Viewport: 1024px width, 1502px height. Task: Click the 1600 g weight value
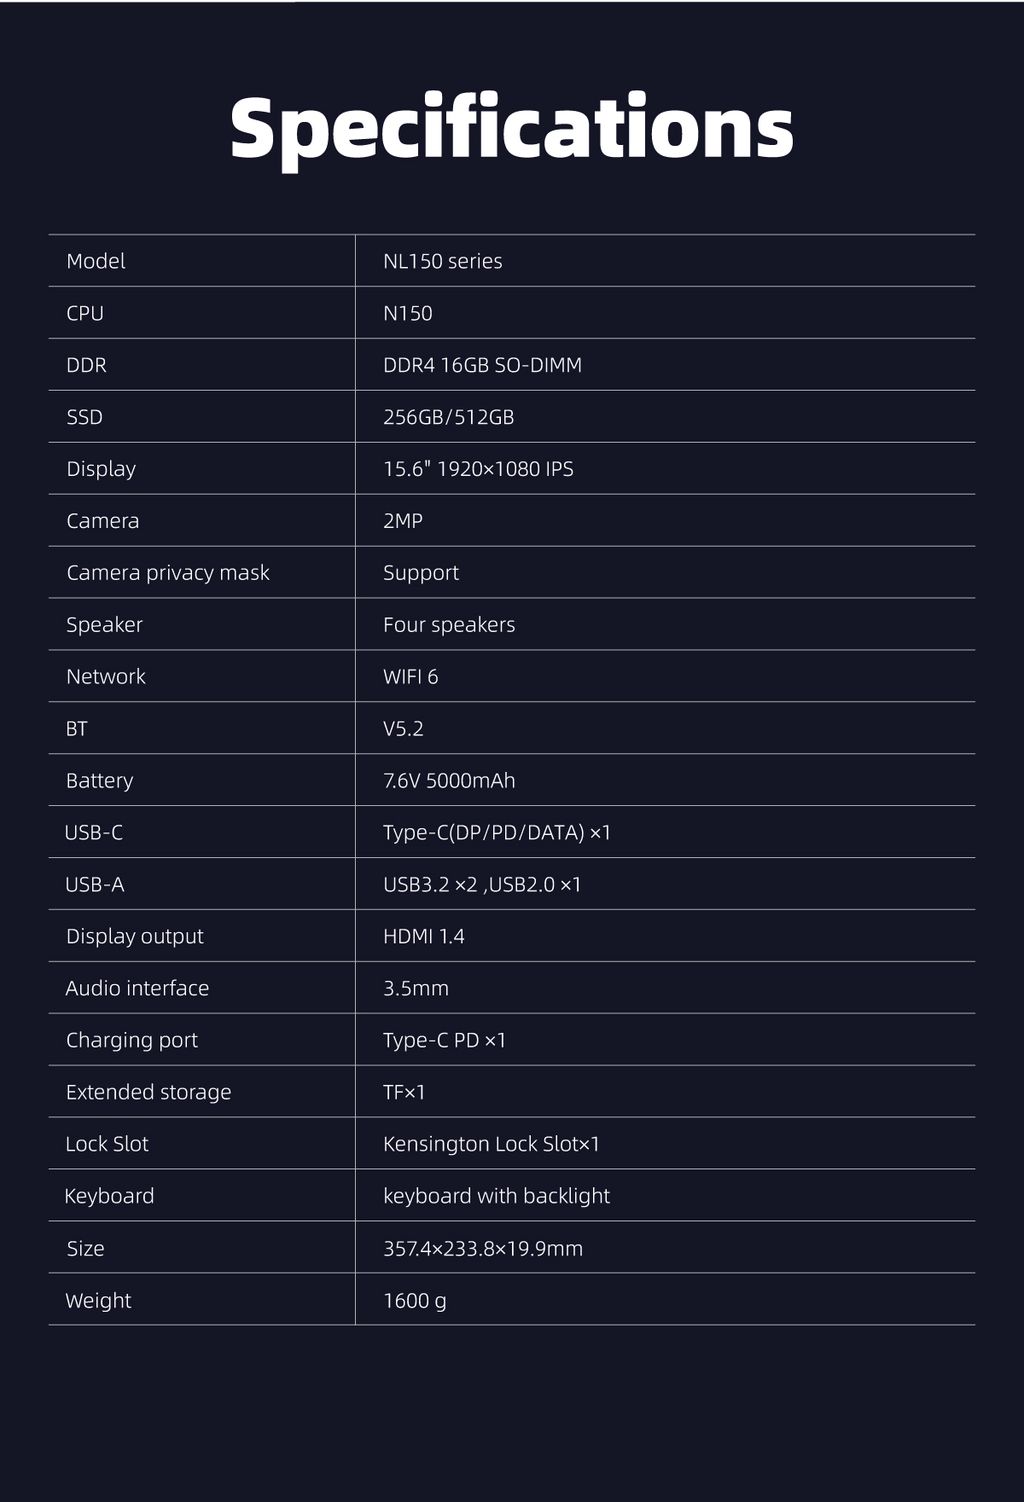click(x=415, y=1301)
